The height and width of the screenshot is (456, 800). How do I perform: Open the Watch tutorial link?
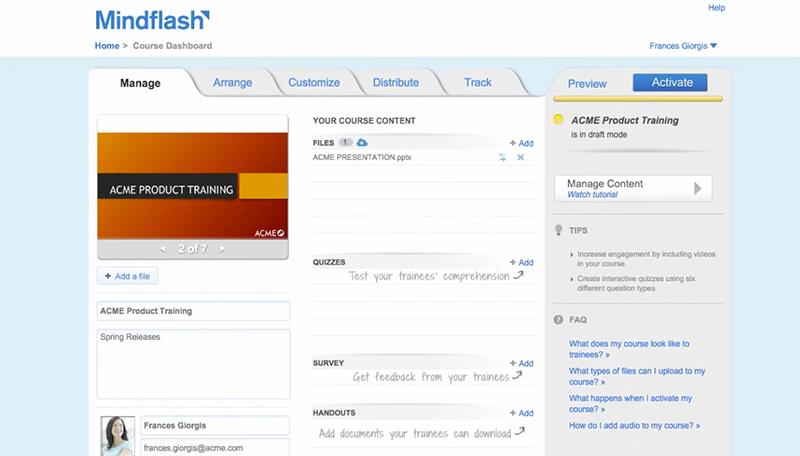[x=592, y=195]
